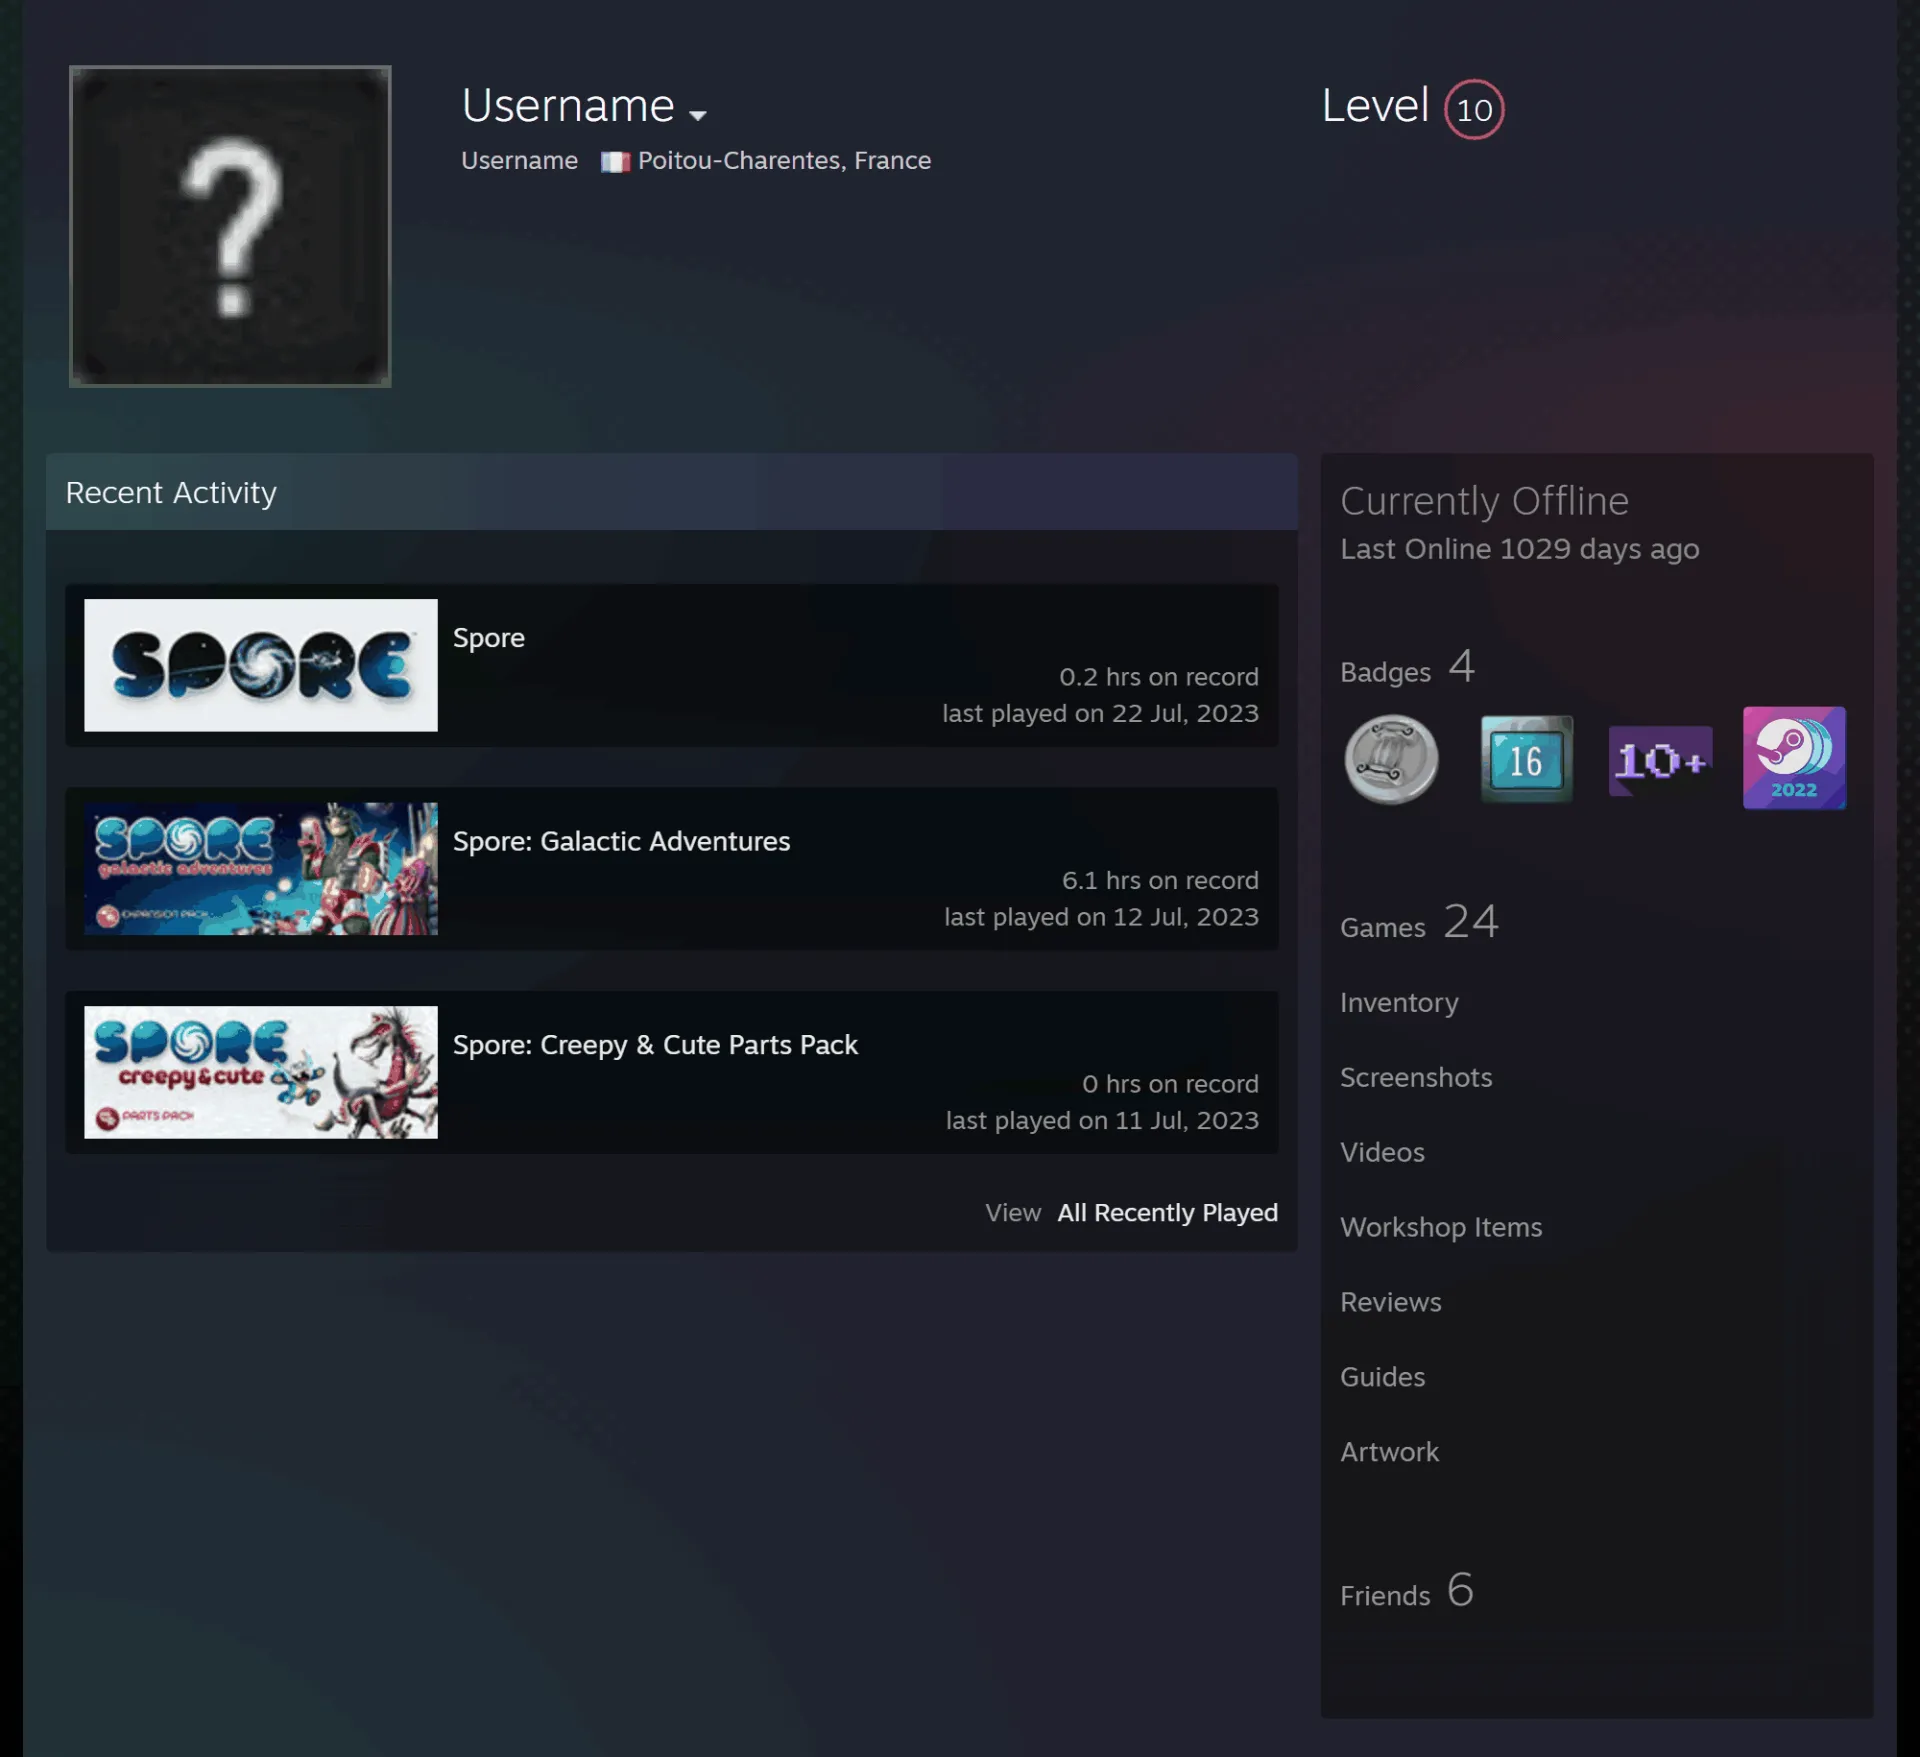View All Recently Played games

click(x=1168, y=1213)
